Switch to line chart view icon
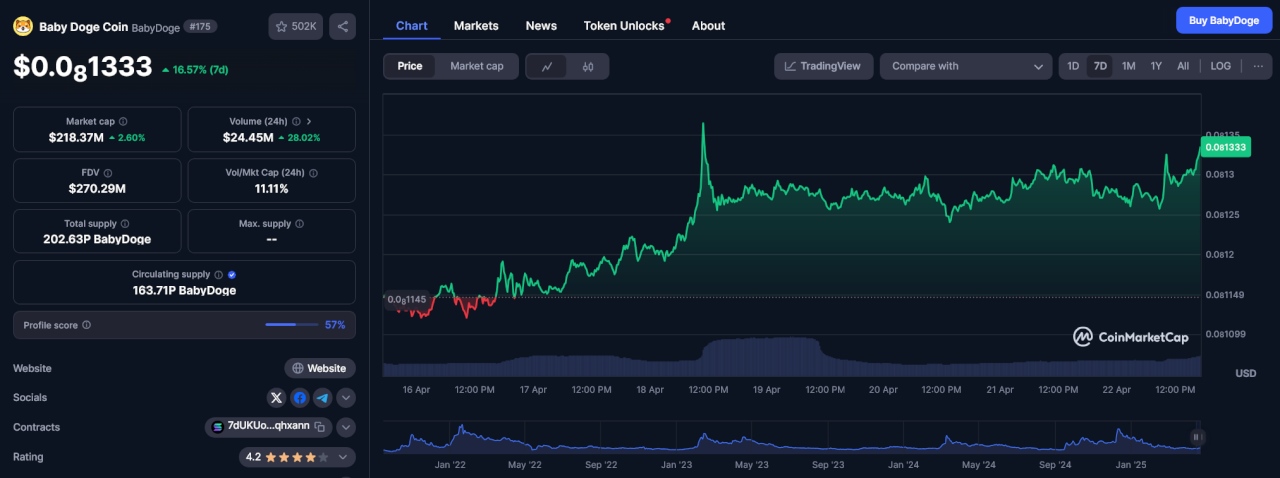Image resolution: width=1280 pixels, height=478 pixels. pyautogui.click(x=547, y=67)
